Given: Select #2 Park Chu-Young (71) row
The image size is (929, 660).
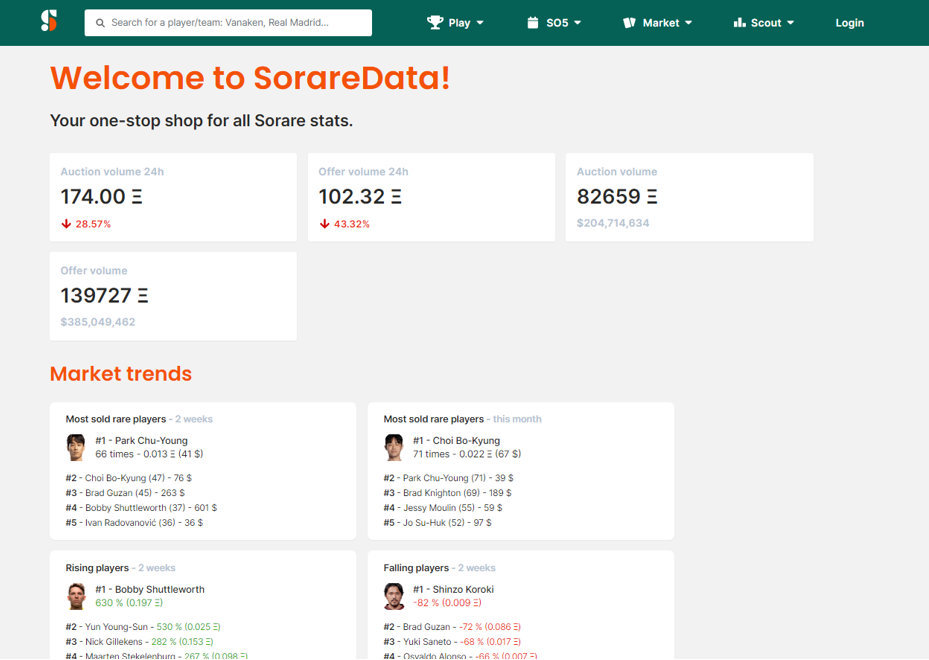Looking at the screenshot, I should click(449, 478).
